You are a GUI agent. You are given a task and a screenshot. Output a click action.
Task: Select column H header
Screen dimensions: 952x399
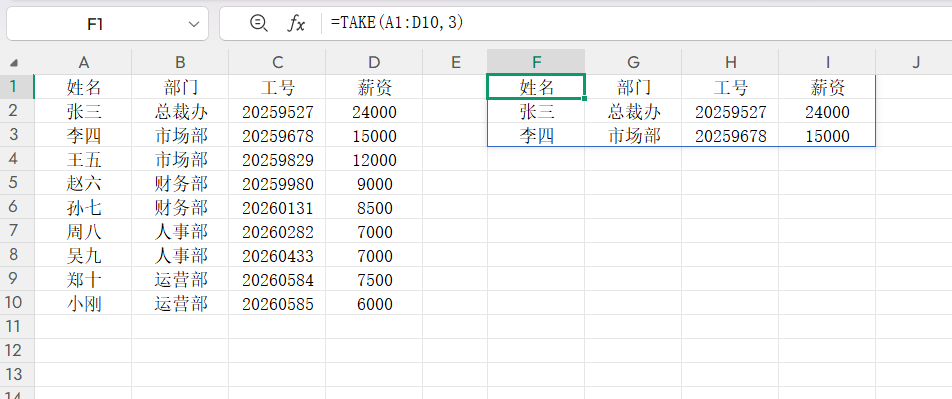pos(730,62)
